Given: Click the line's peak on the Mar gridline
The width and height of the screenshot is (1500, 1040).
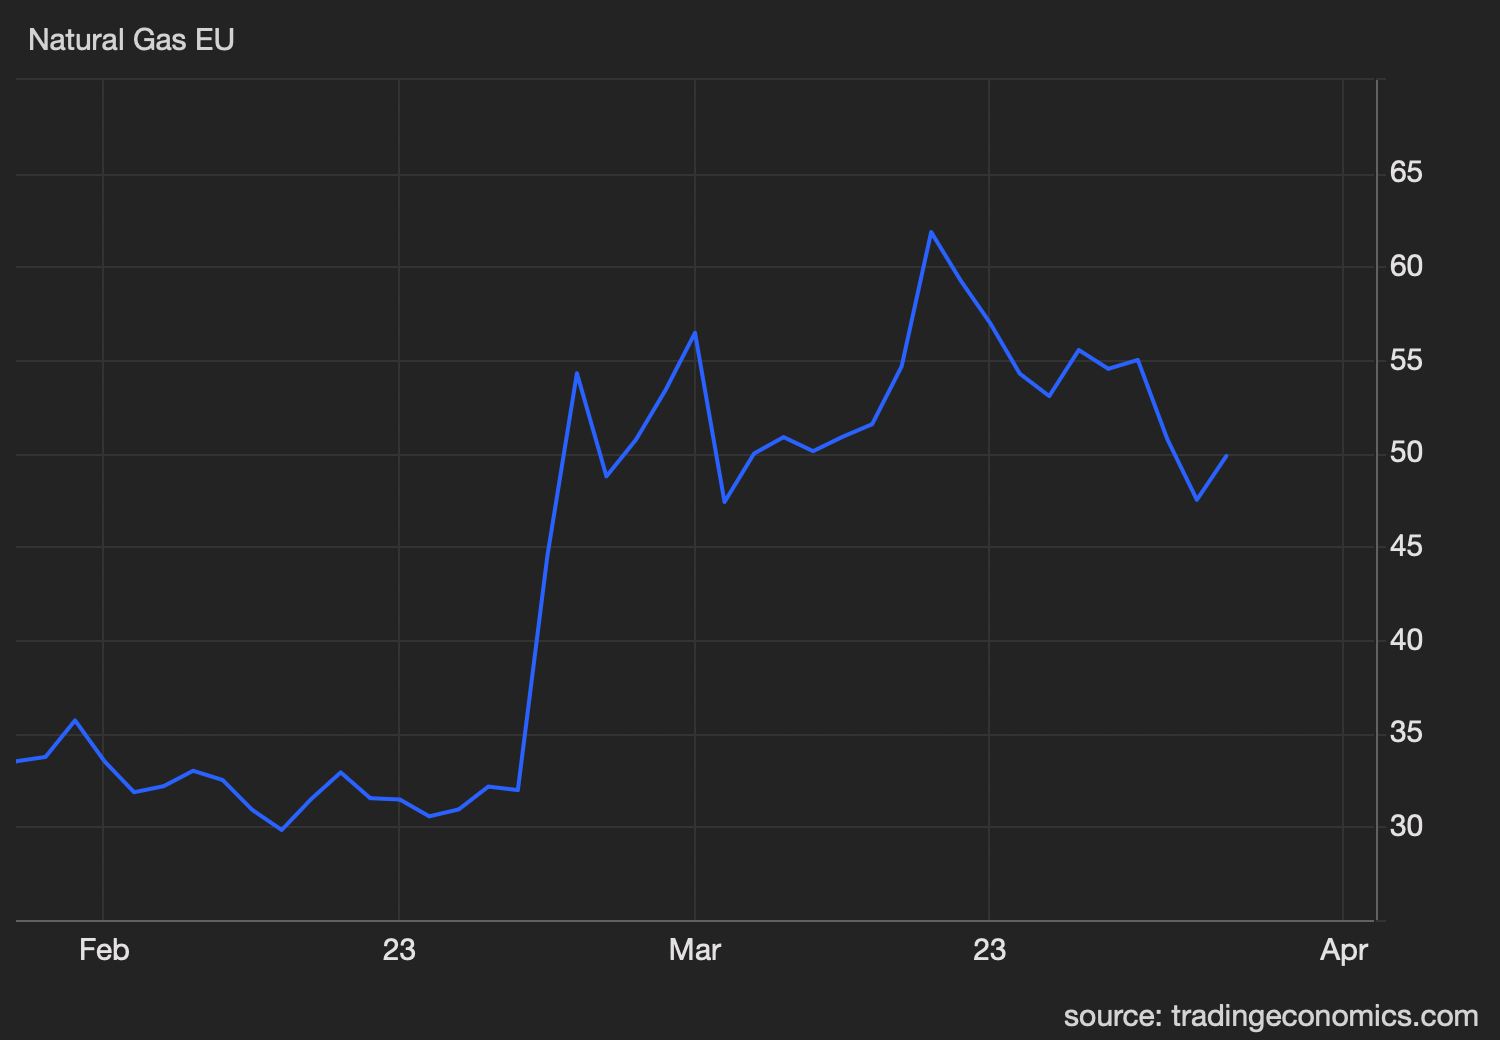Looking at the screenshot, I should [x=695, y=333].
